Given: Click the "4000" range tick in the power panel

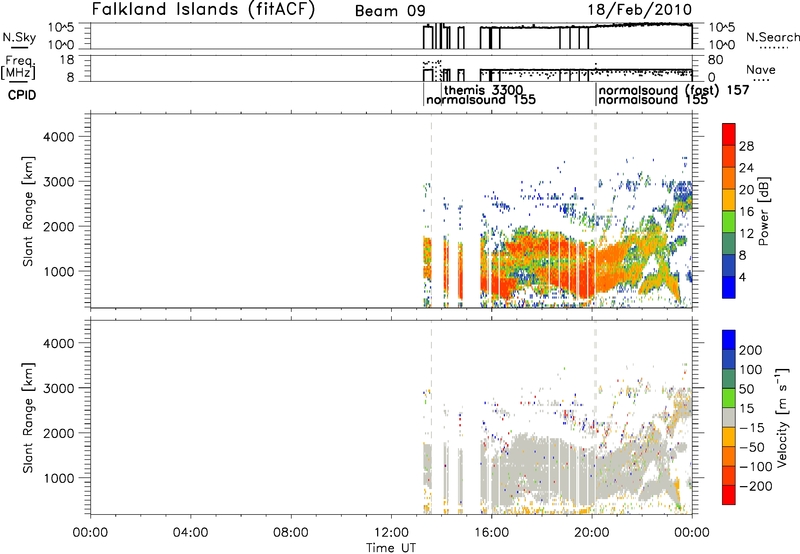Looking at the screenshot, I should pyautogui.click(x=59, y=137).
